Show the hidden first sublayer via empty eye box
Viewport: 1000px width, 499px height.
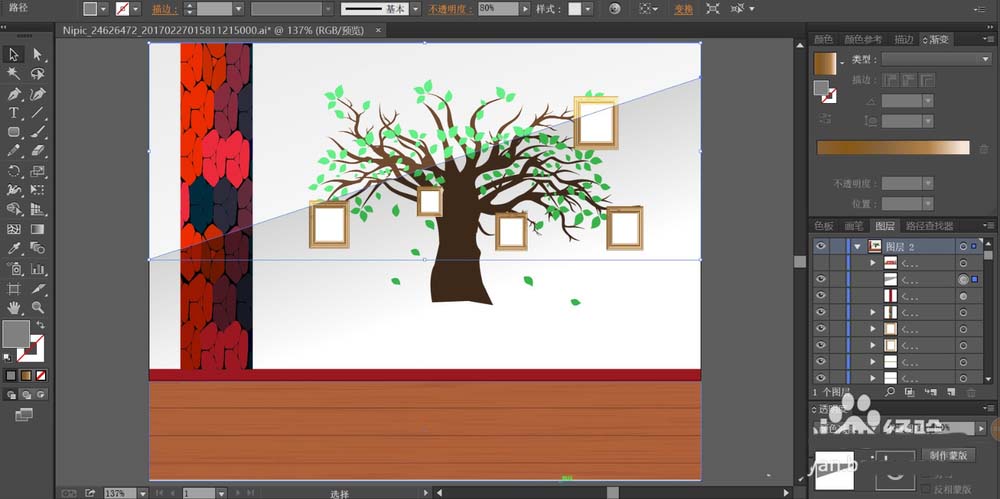click(x=821, y=262)
